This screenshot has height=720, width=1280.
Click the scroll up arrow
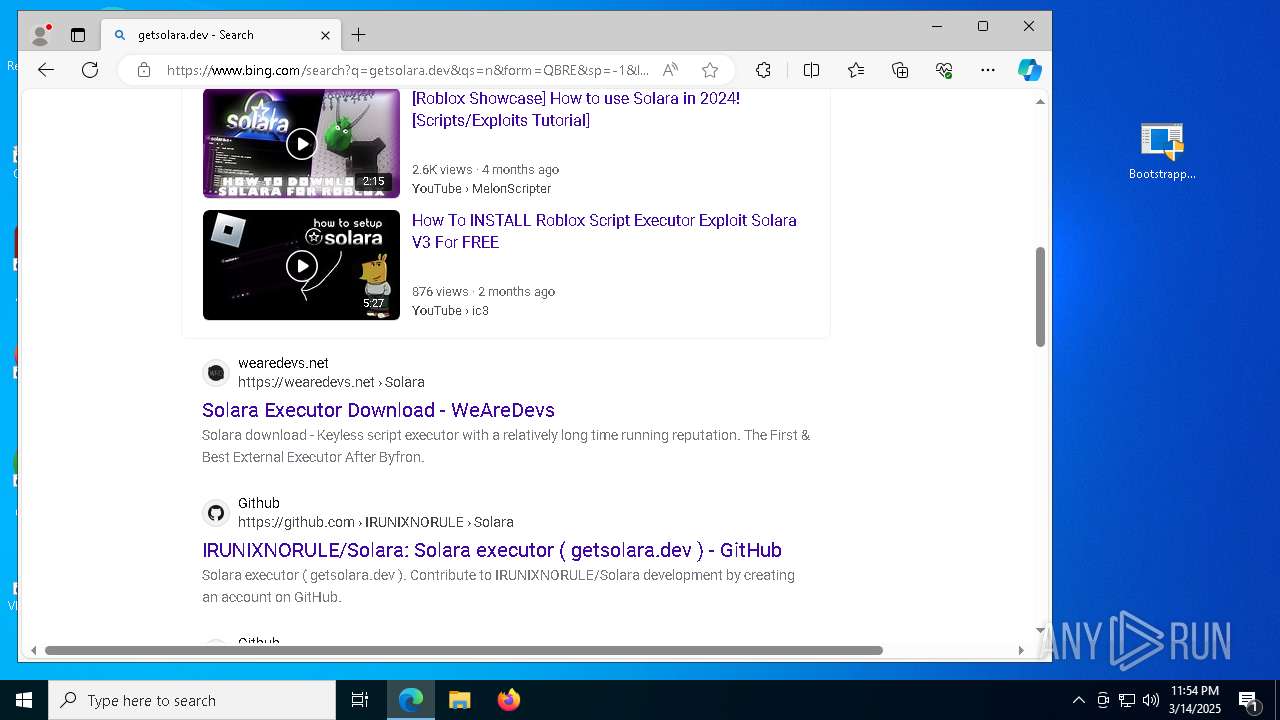(1040, 102)
